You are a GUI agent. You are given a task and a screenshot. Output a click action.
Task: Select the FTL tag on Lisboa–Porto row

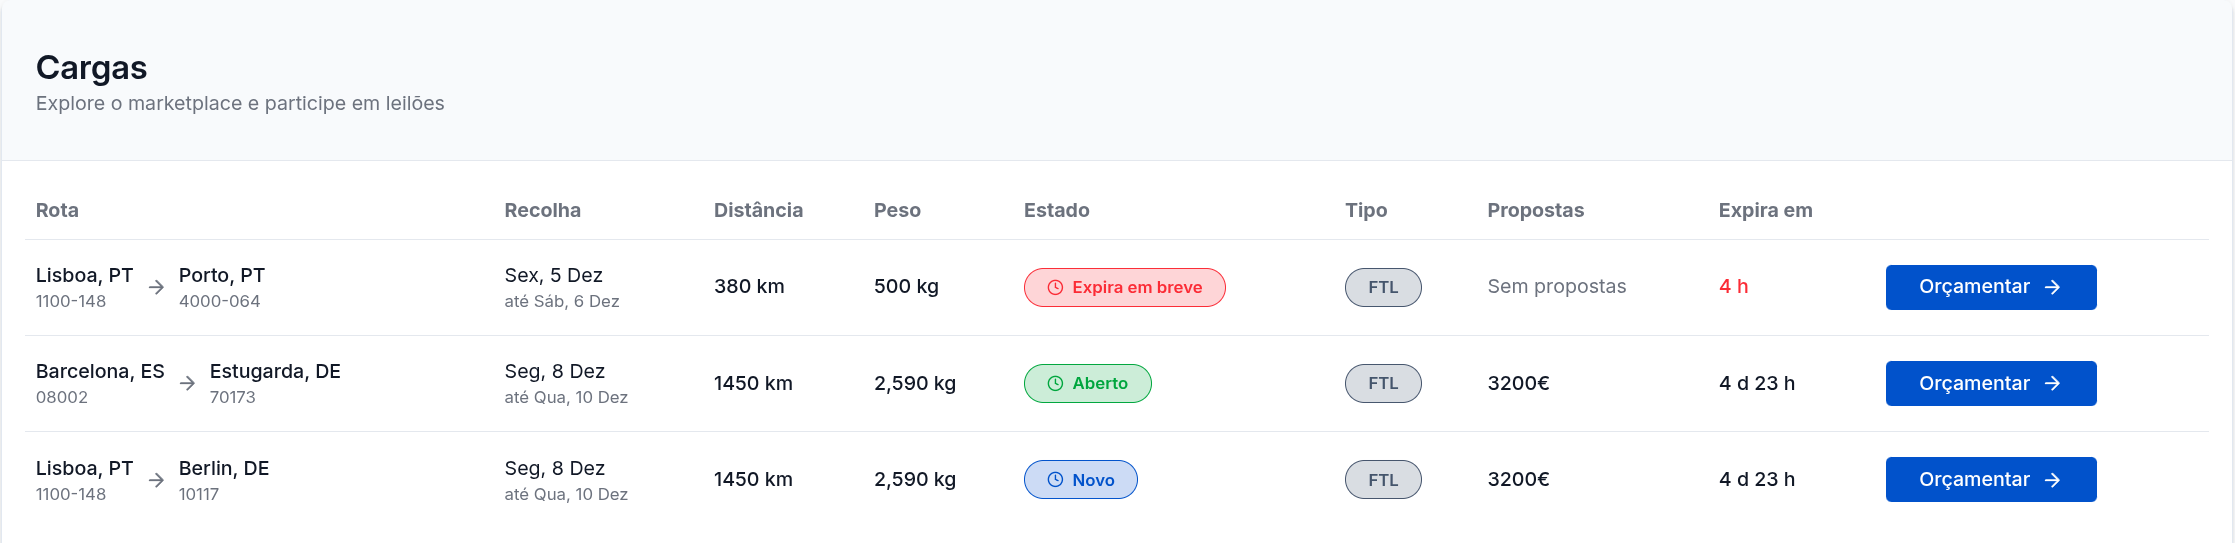coord(1382,287)
